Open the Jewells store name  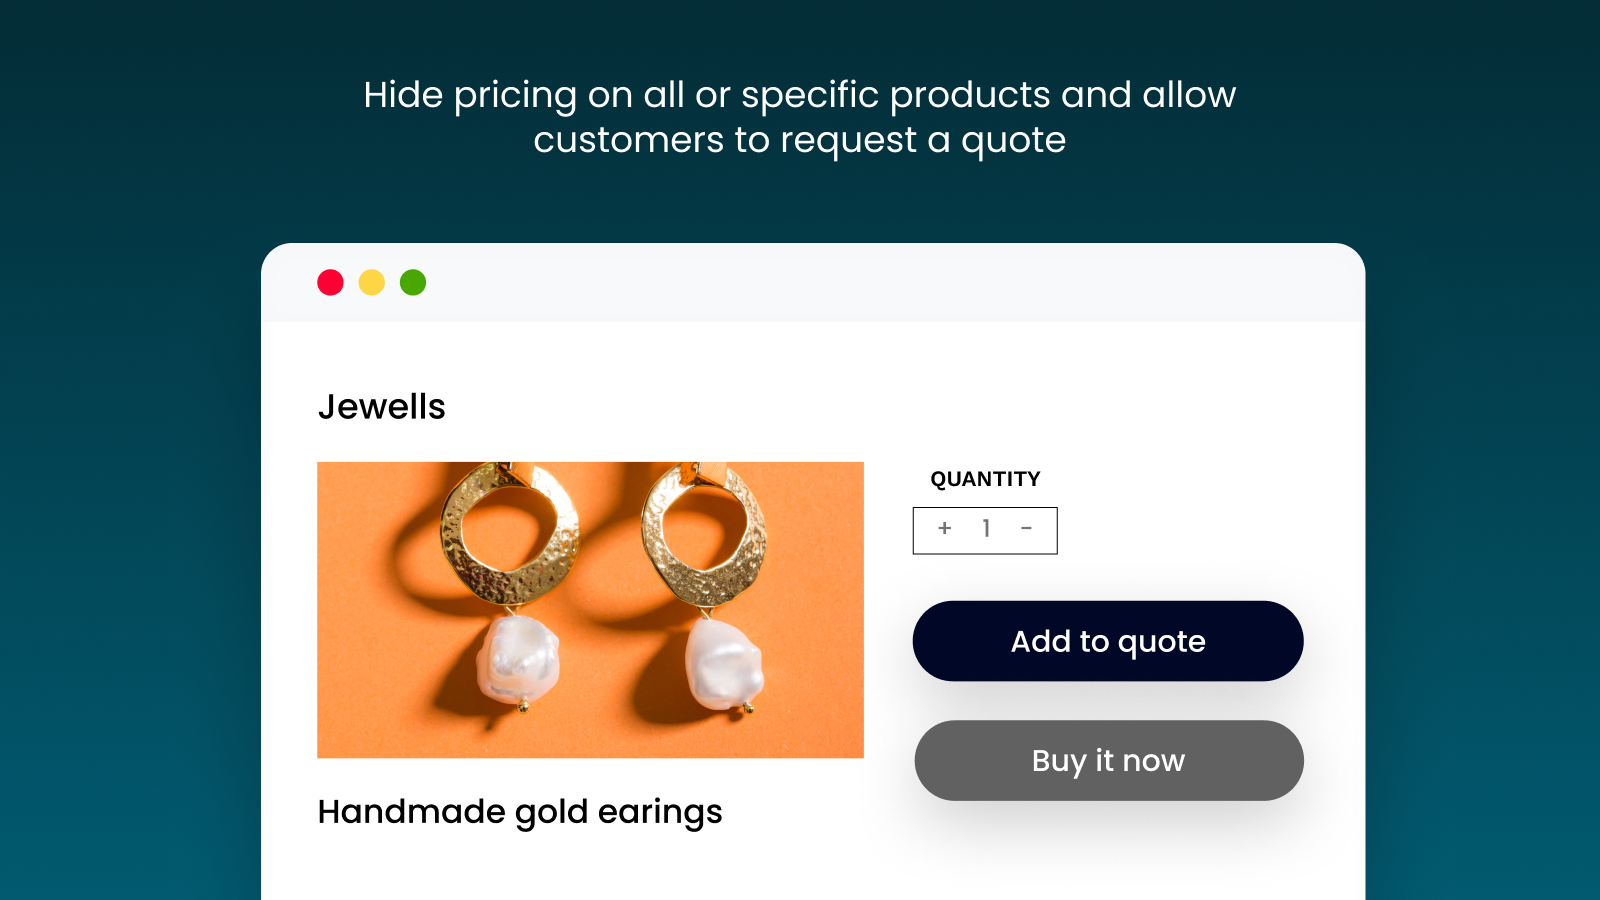click(x=381, y=407)
